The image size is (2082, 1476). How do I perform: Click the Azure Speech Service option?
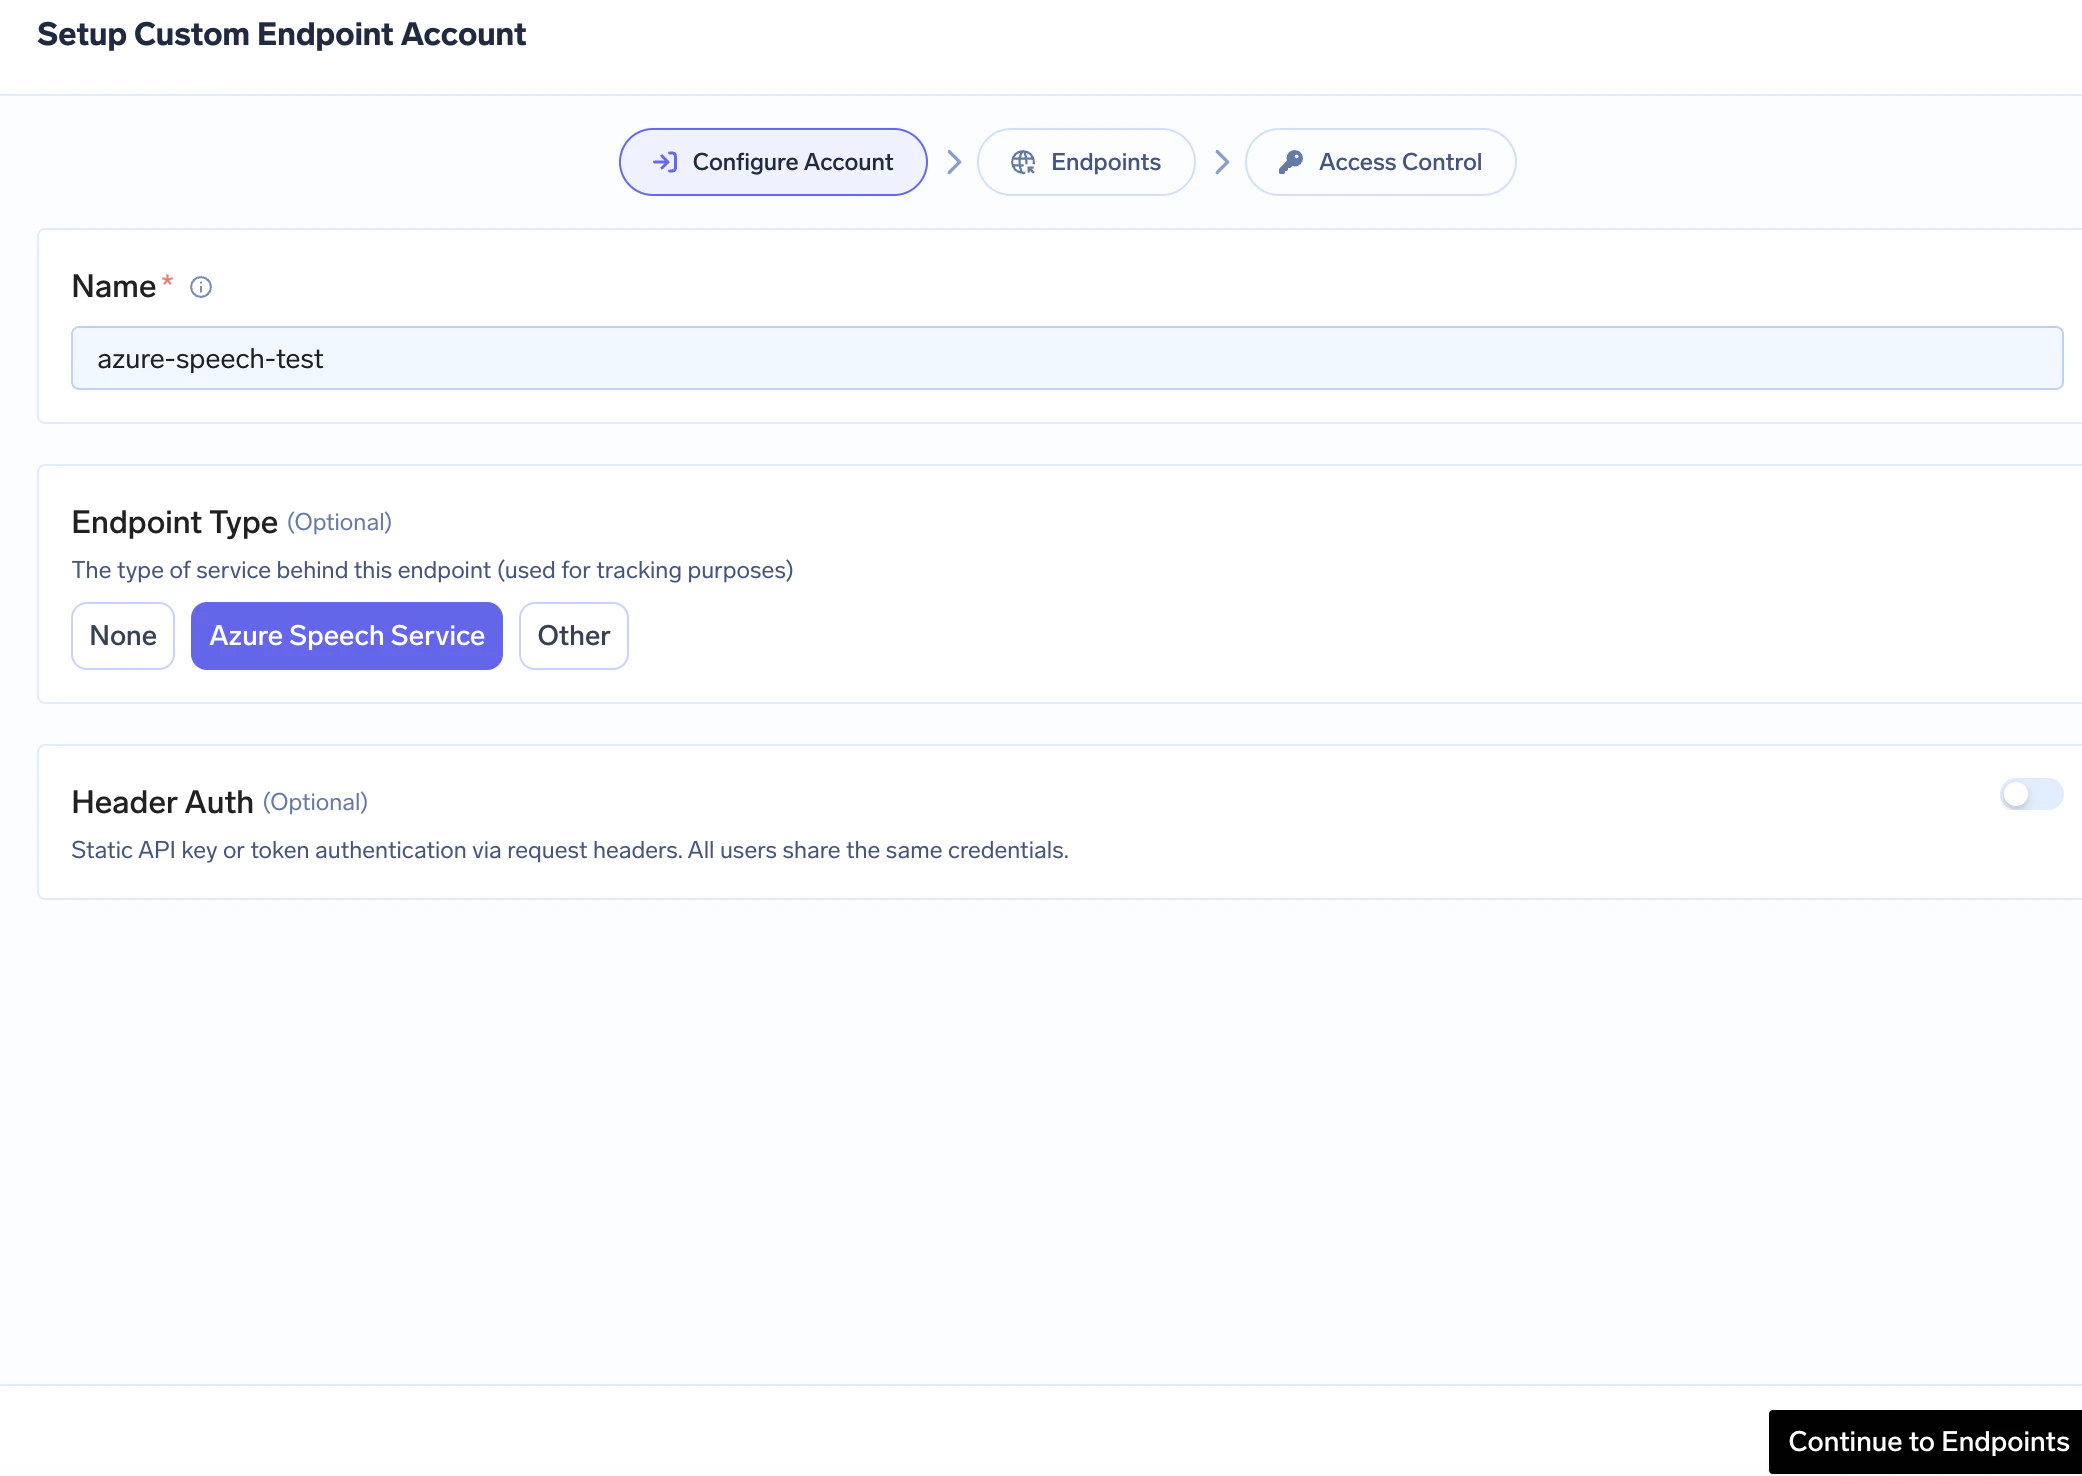tap(346, 635)
